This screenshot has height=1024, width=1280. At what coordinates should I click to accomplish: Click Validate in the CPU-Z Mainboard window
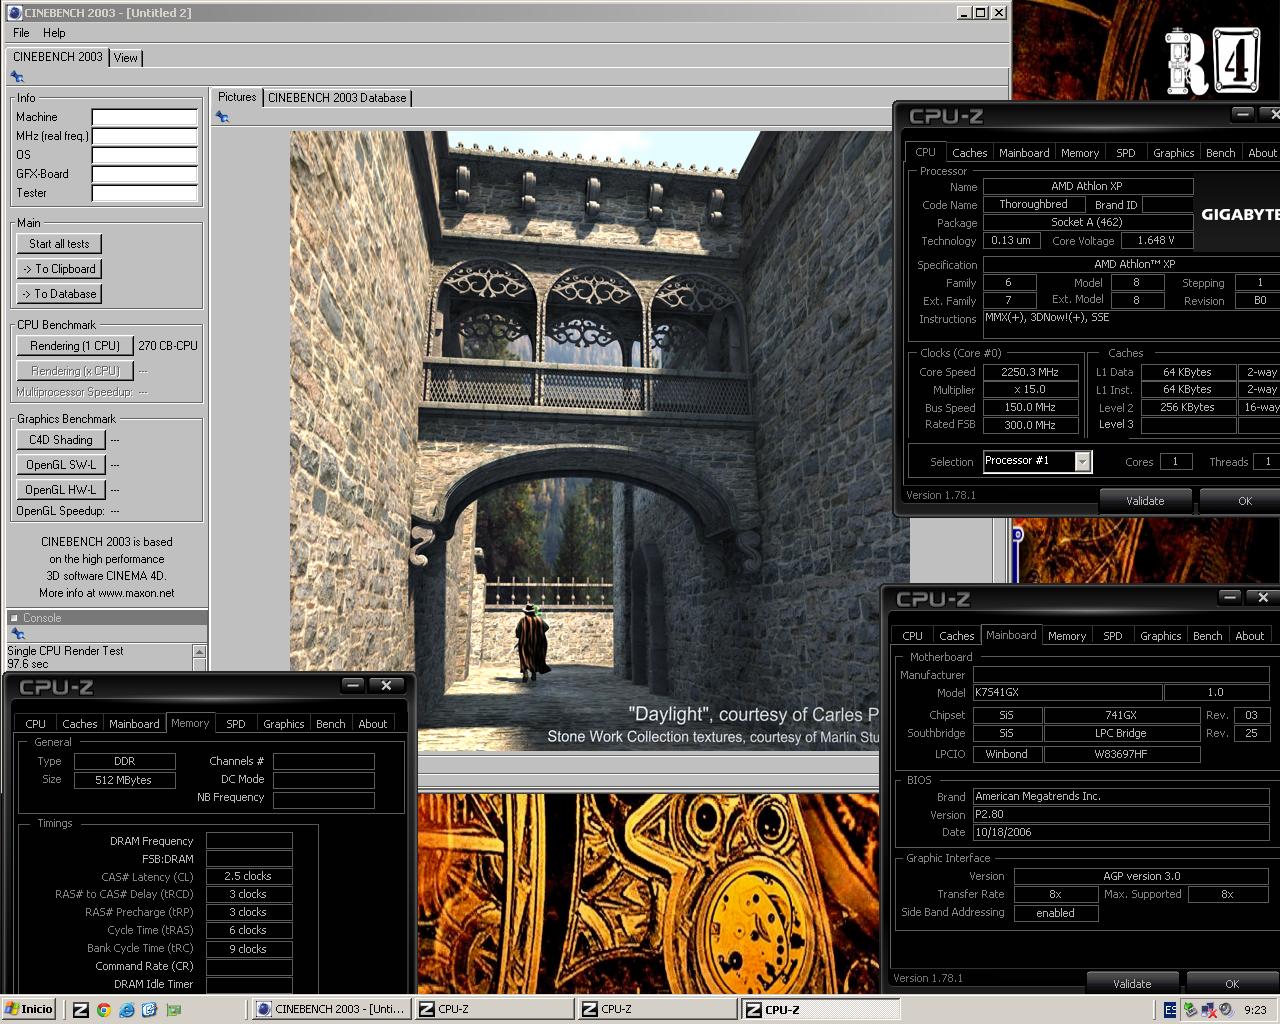click(1132, 984)
